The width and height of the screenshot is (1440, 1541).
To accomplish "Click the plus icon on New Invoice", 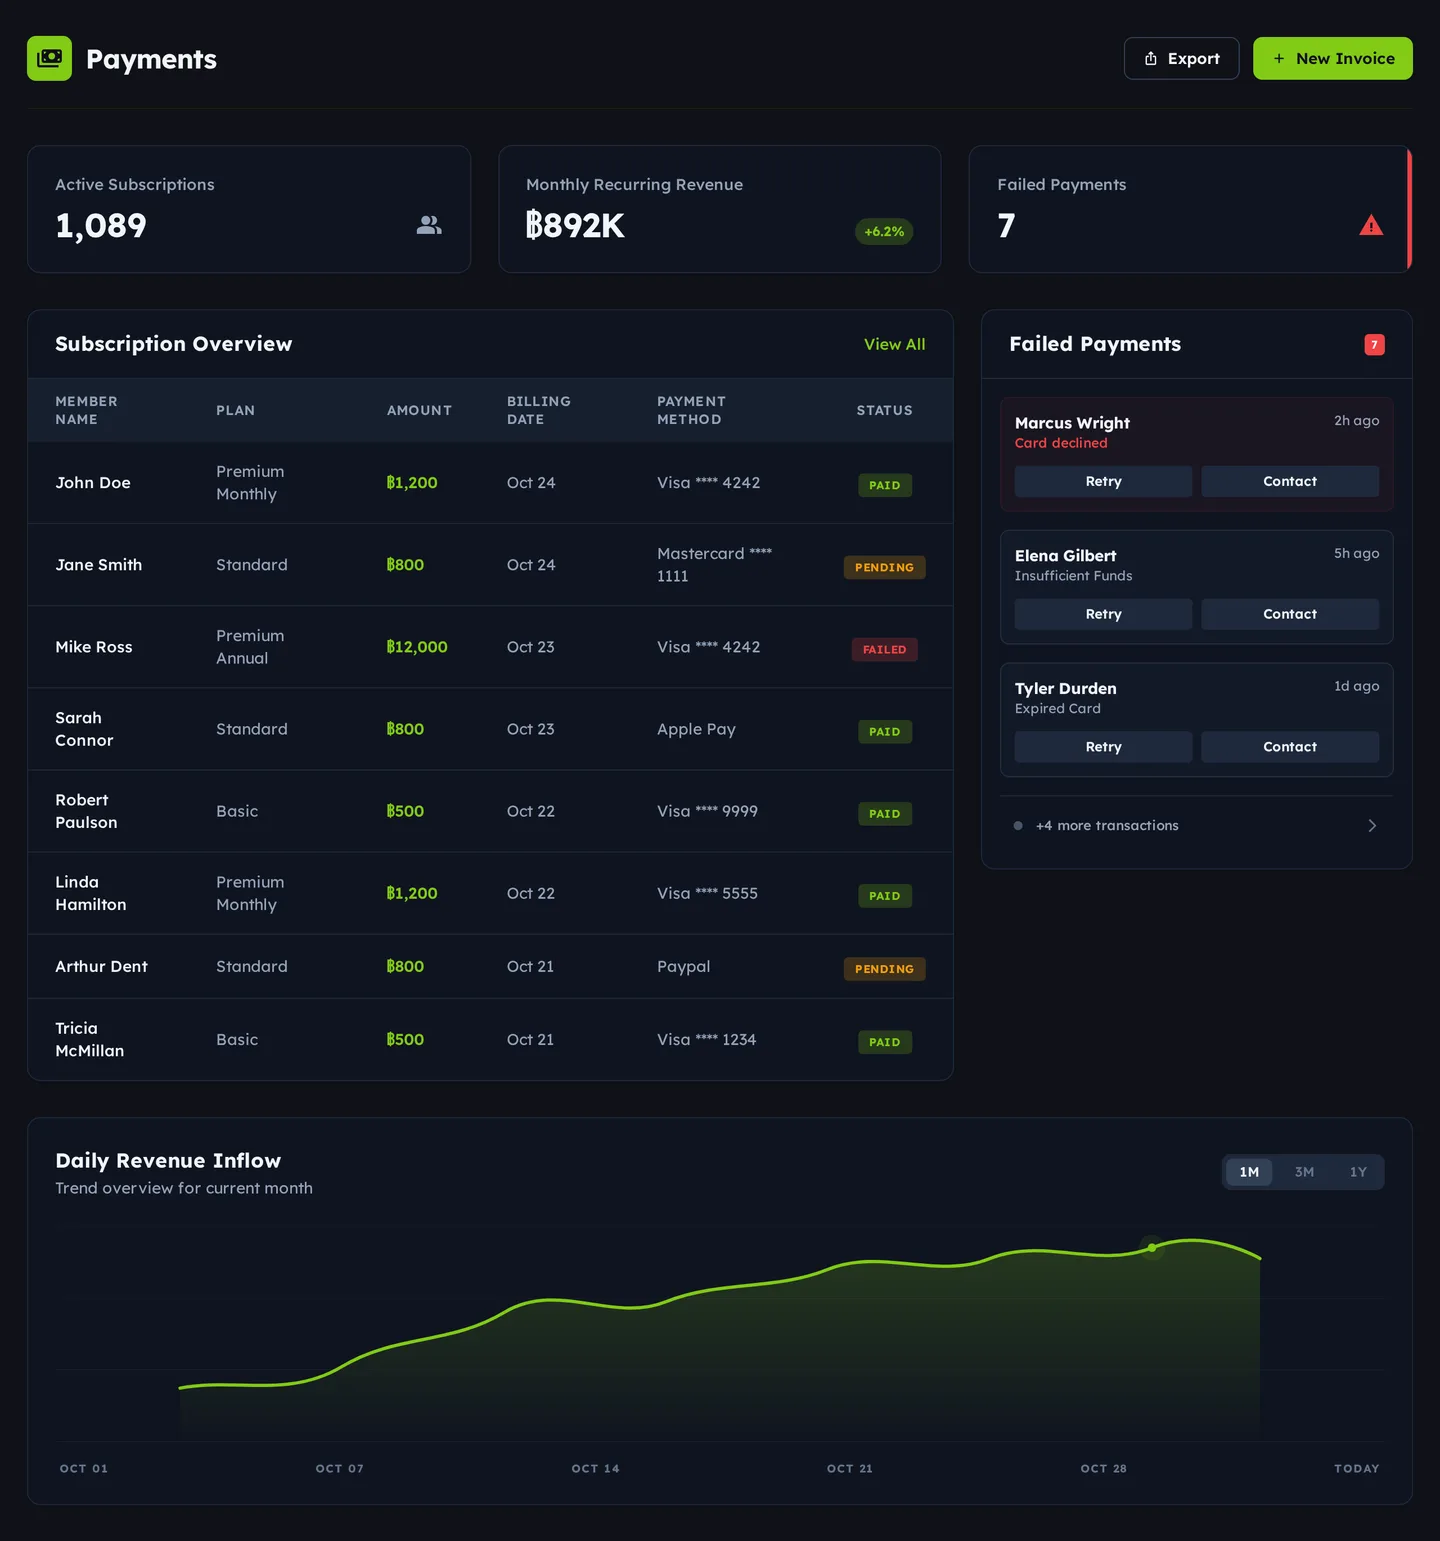I will 1278,58.
